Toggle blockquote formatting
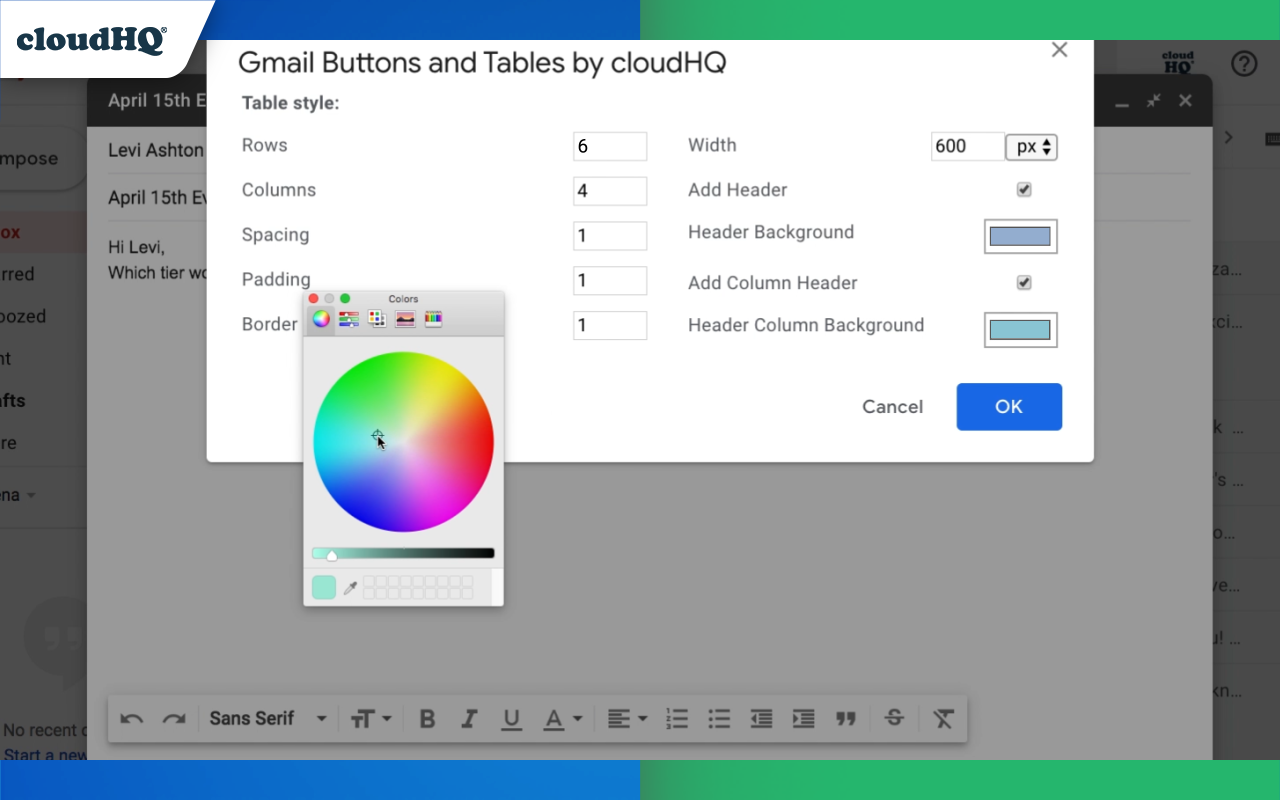 point(845,718)
